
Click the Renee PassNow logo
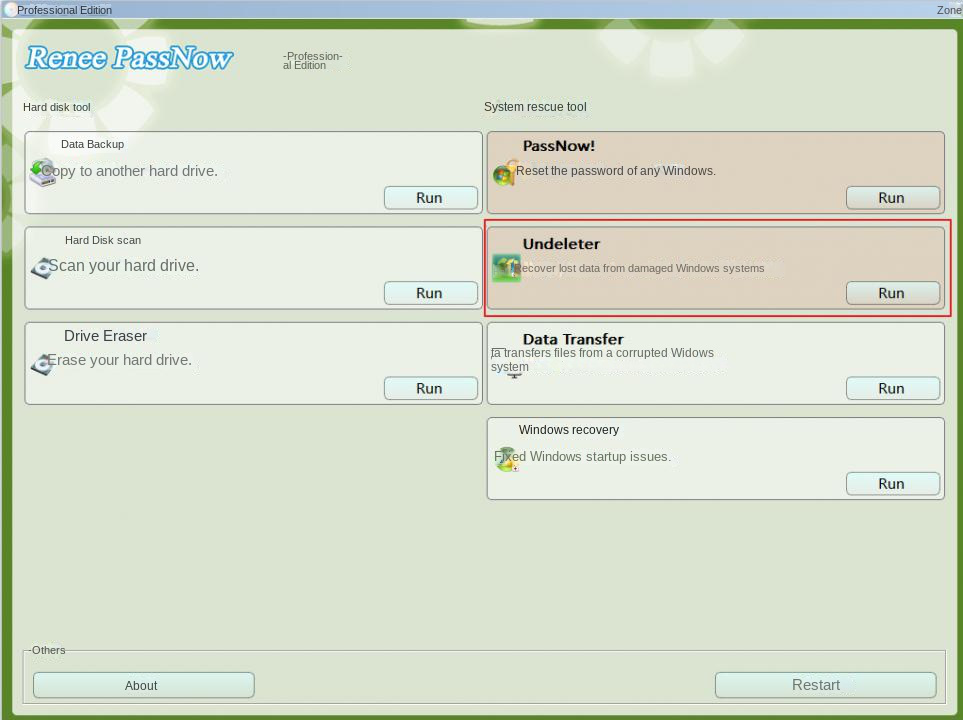[x=128, y=57]
